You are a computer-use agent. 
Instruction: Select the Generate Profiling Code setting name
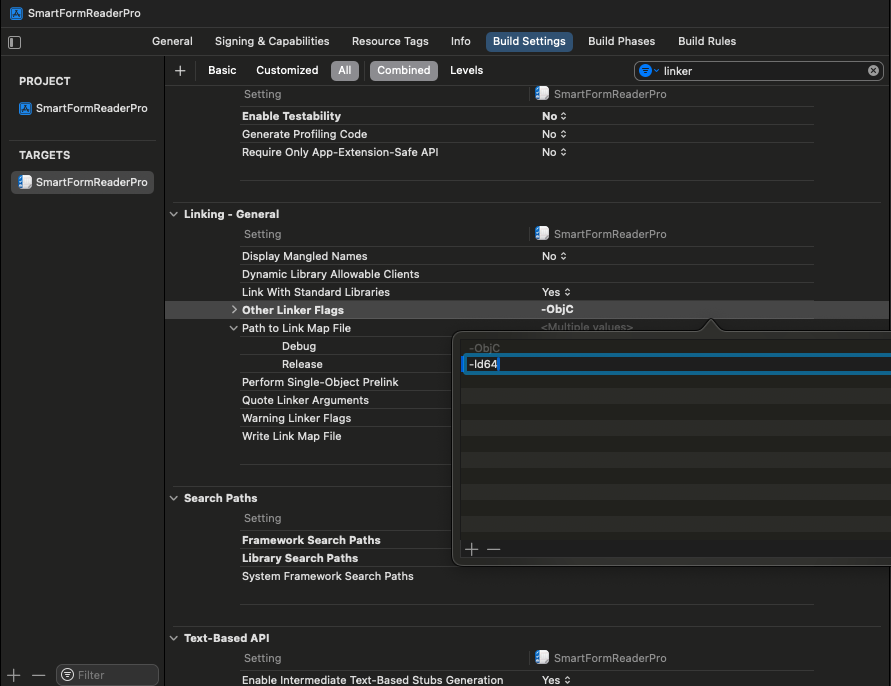coord(305,134)
